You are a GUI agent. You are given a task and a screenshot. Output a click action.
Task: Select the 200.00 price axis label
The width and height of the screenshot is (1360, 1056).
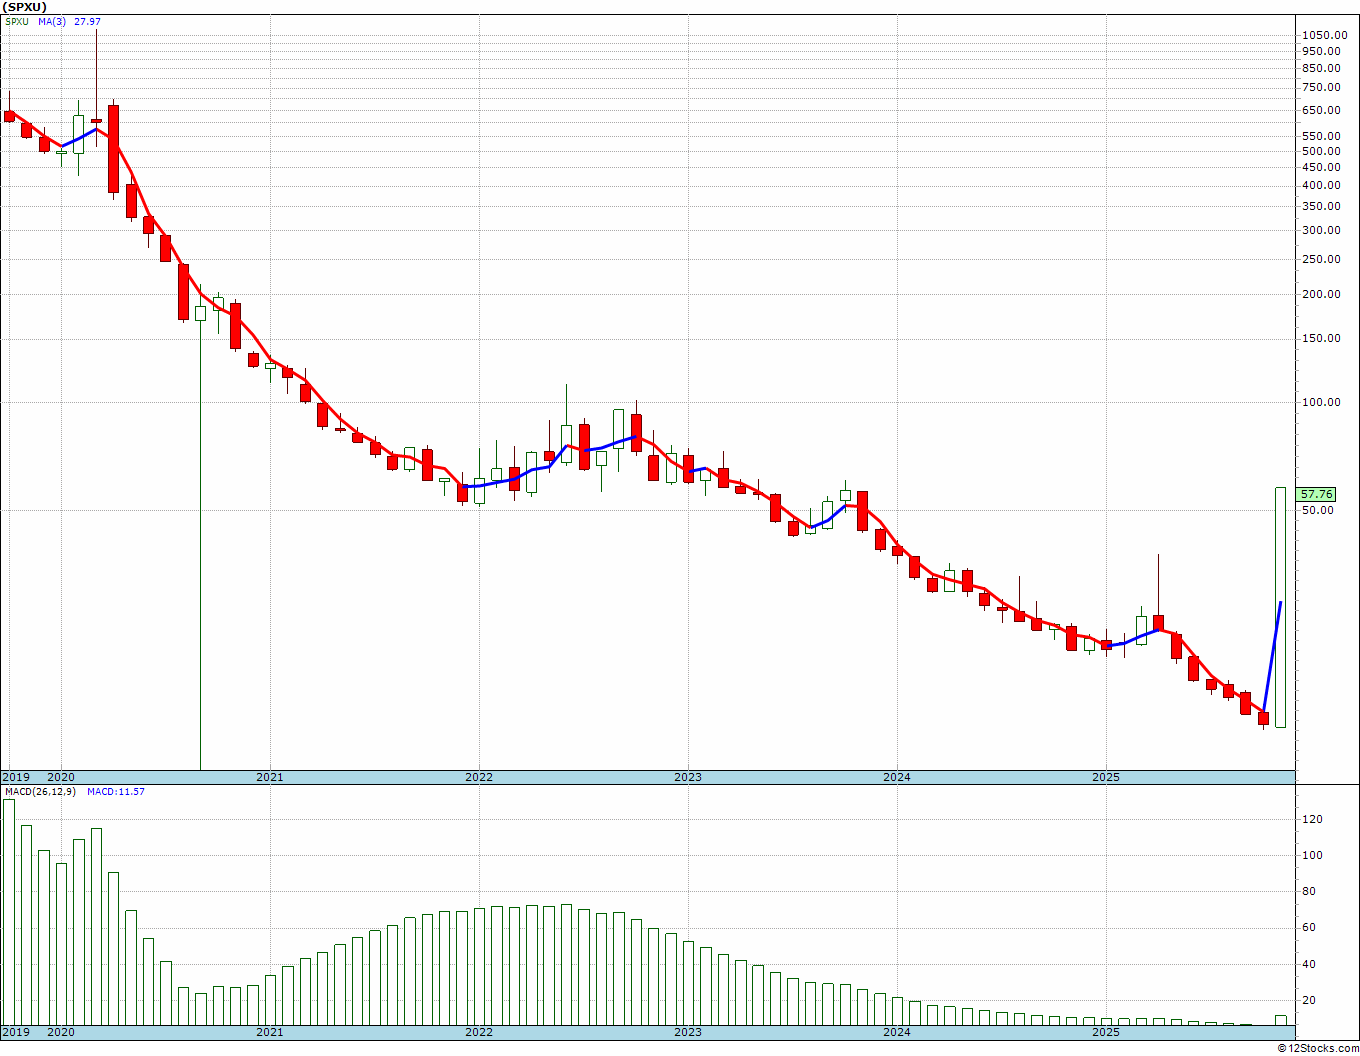(1321, 294)
